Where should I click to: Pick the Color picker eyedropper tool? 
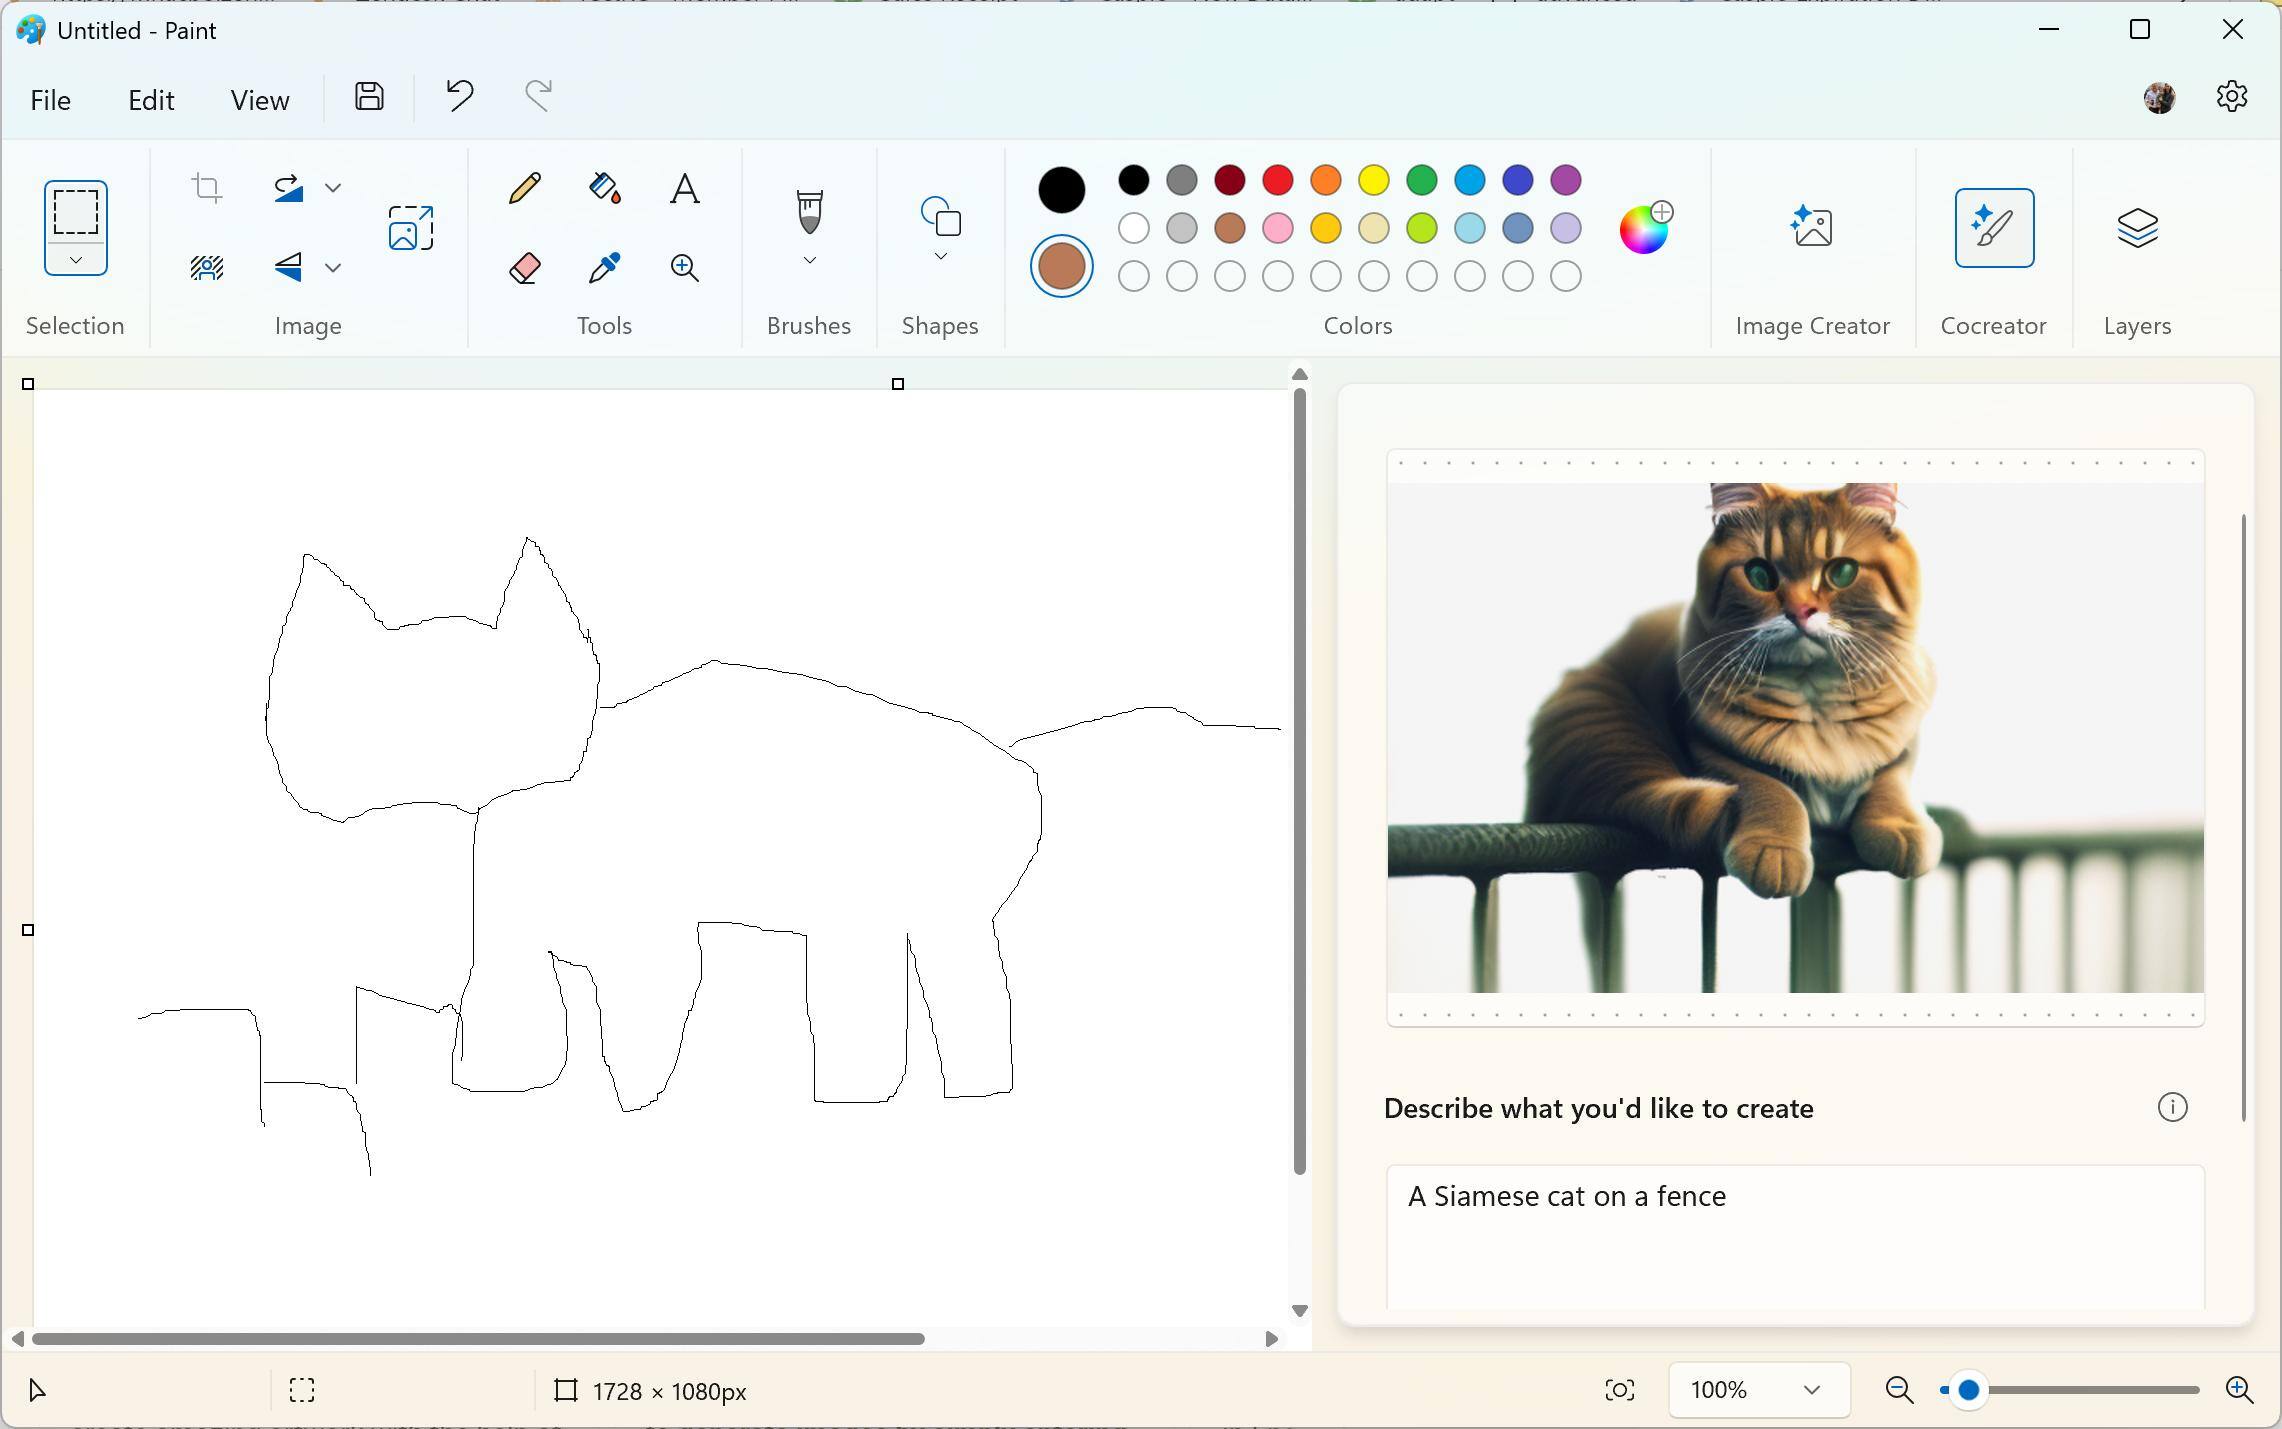(x=604, y=268)
